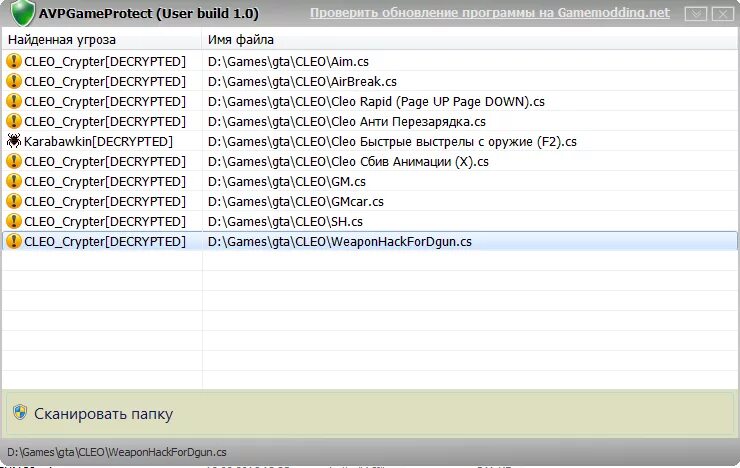Select Karabawkin[DECRYPTED] threat entry
The height and width of the screenshot is (468, 740).
(98, 142)
